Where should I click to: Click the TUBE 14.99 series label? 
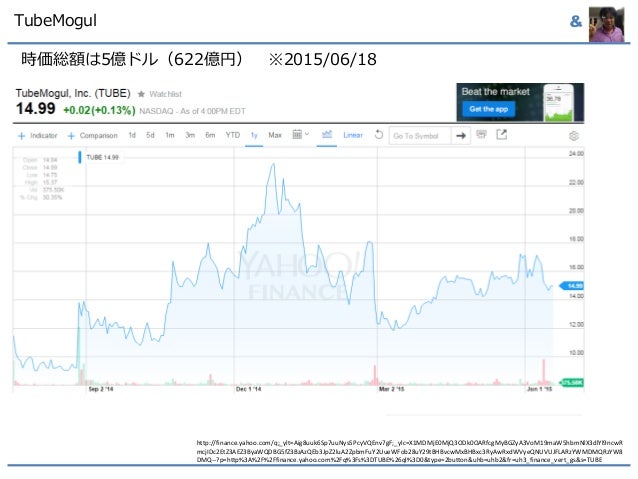click(x=102, y=157)
